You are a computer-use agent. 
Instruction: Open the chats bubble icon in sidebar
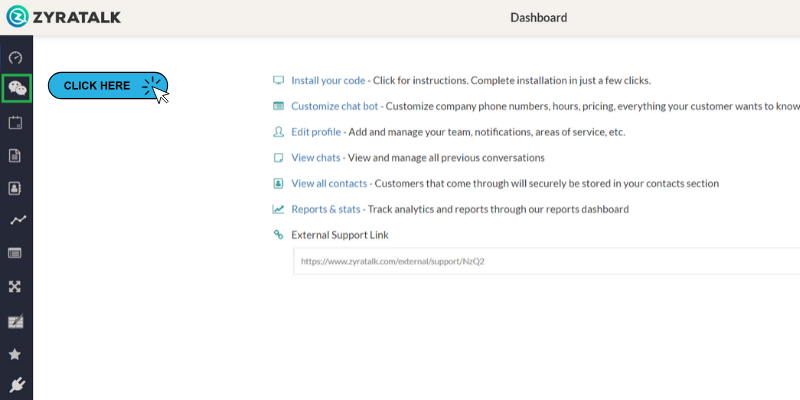click(x=17, y=89)
